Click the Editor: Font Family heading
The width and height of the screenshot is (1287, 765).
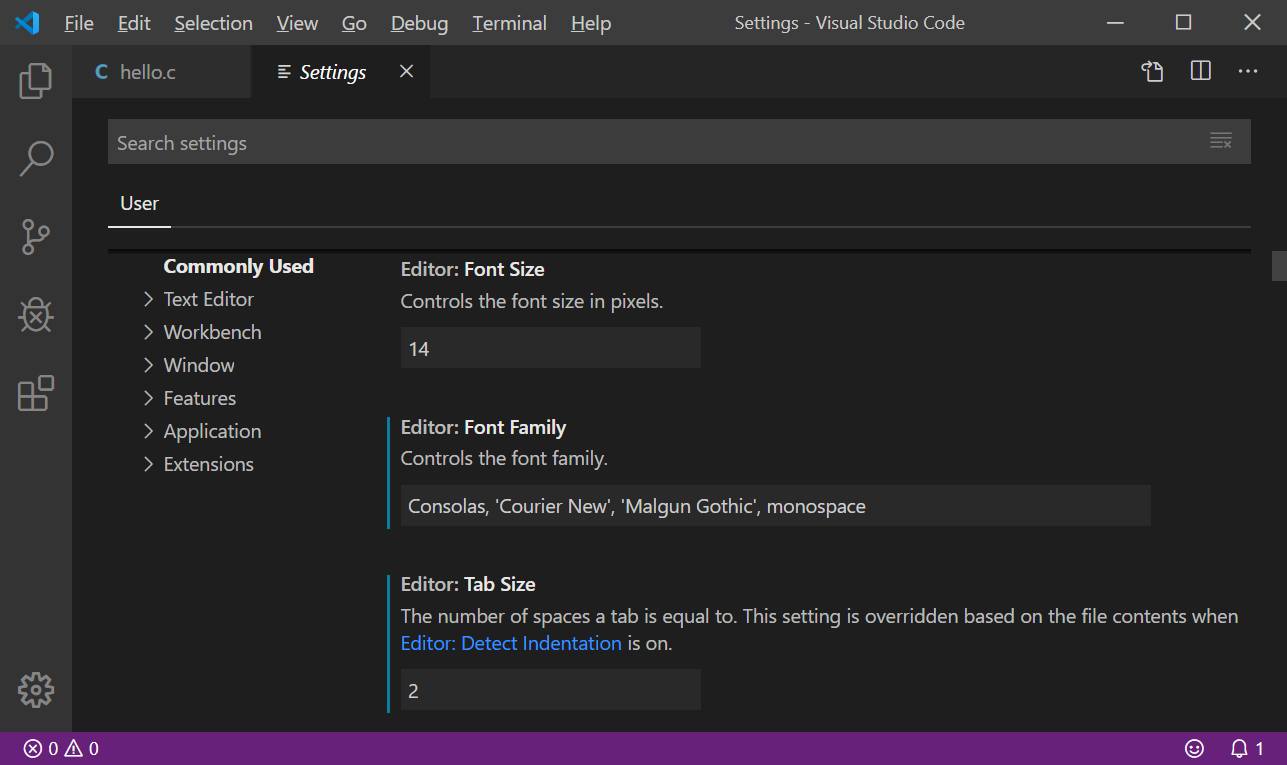(483, 427)
